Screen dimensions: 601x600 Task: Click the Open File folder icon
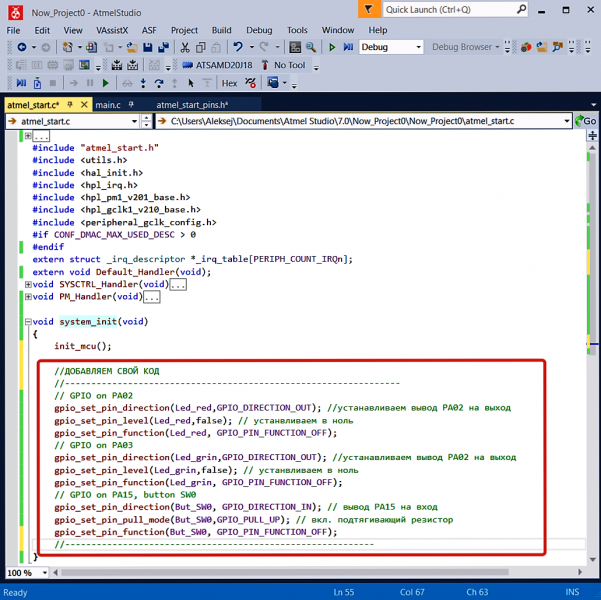click(132, 47)
